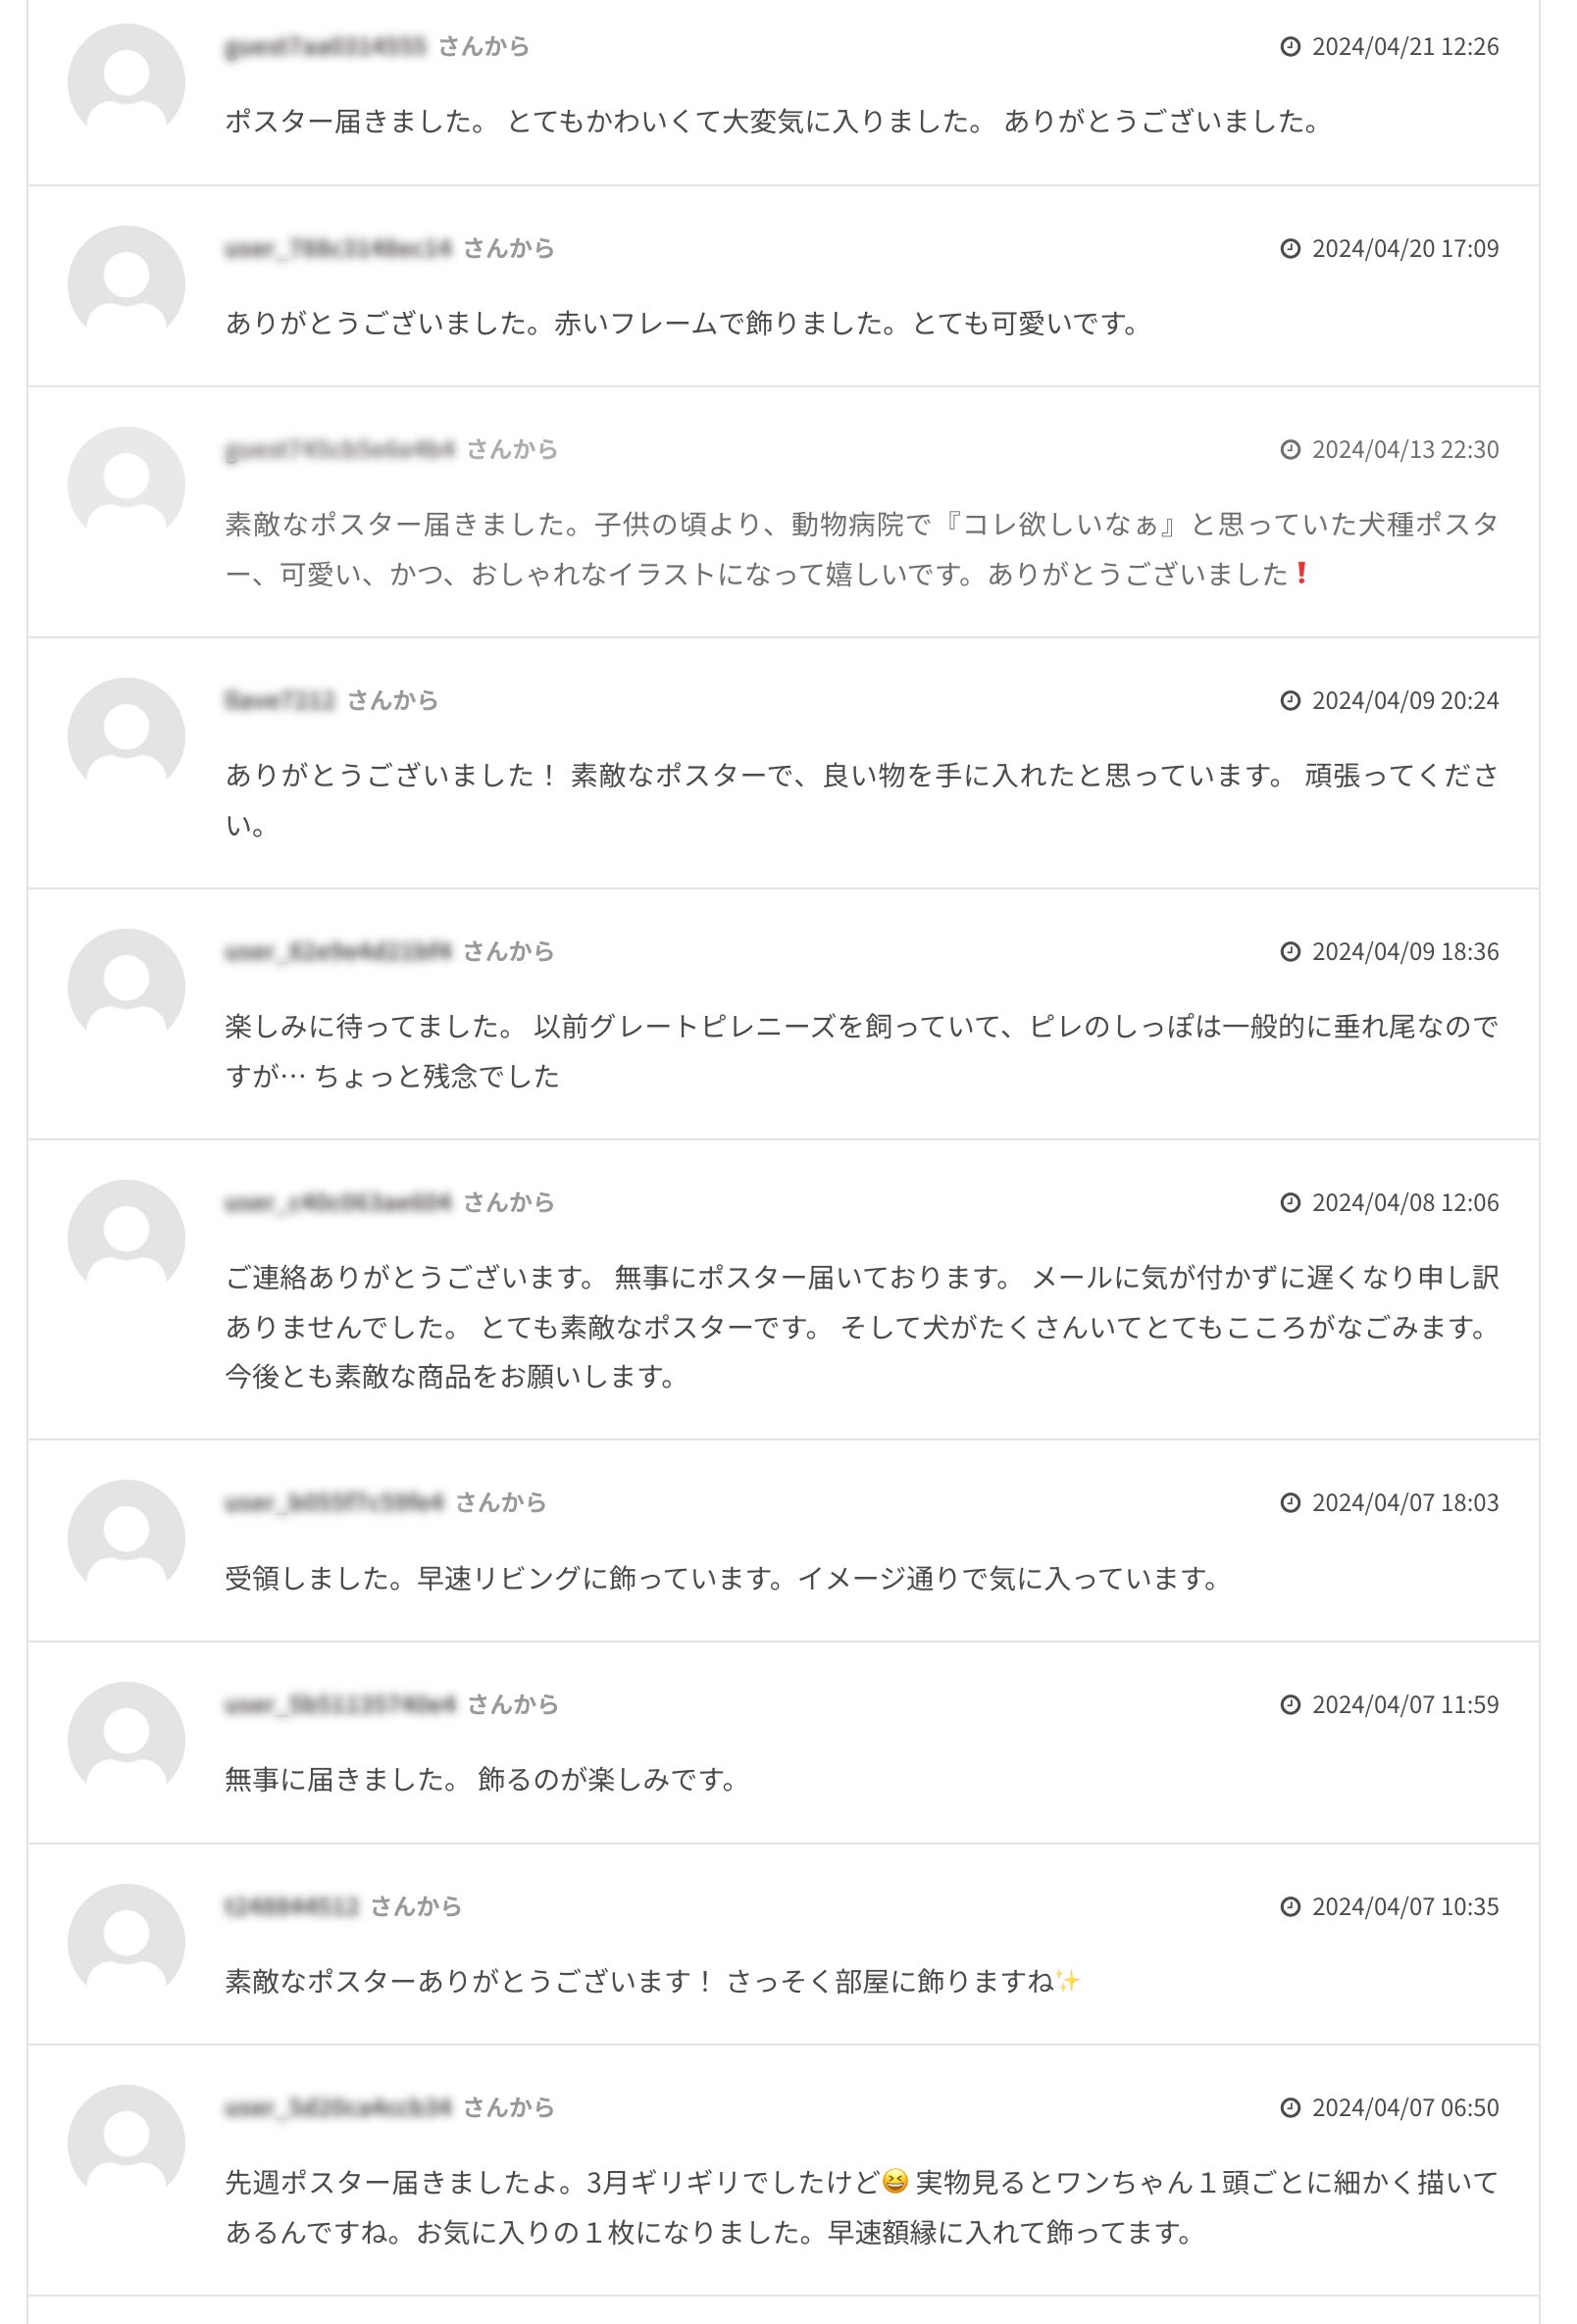
Task: Open the reviewer name on the 2024/04/08 review
Action: pyautogui.click(x=338, y=1202)
